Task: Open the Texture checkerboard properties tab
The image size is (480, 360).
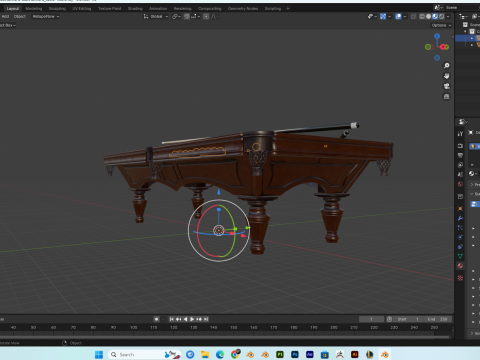Action: [460, 278]
